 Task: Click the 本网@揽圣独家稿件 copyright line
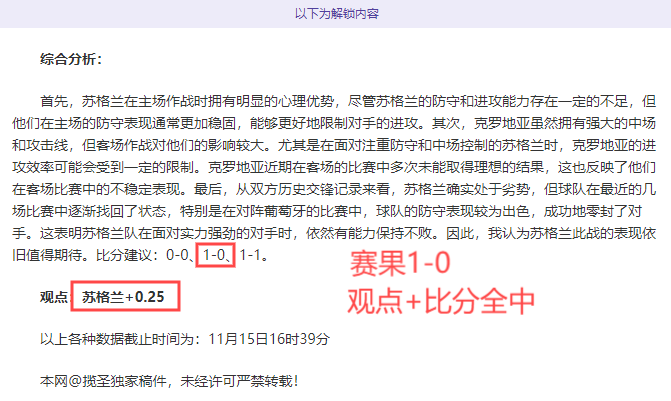169,381
